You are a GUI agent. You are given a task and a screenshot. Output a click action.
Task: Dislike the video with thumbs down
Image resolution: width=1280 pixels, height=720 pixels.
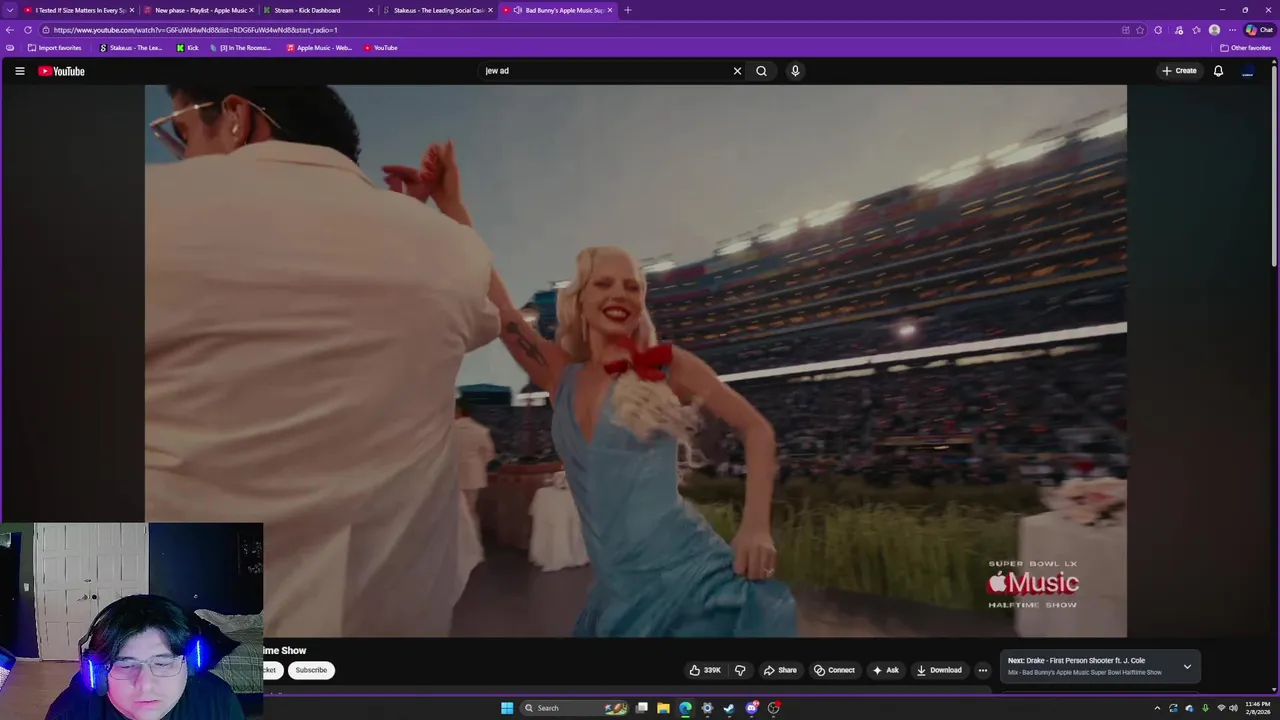click(740, 670)
